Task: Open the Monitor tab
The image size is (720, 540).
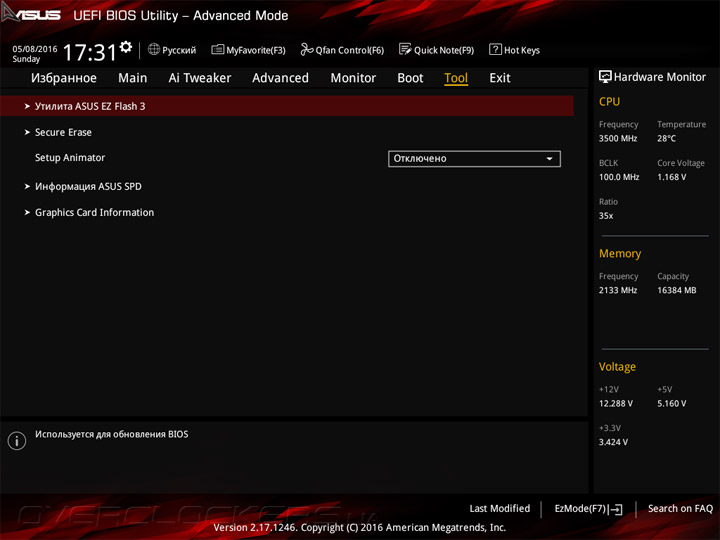Action: click(x=353, y=78)
